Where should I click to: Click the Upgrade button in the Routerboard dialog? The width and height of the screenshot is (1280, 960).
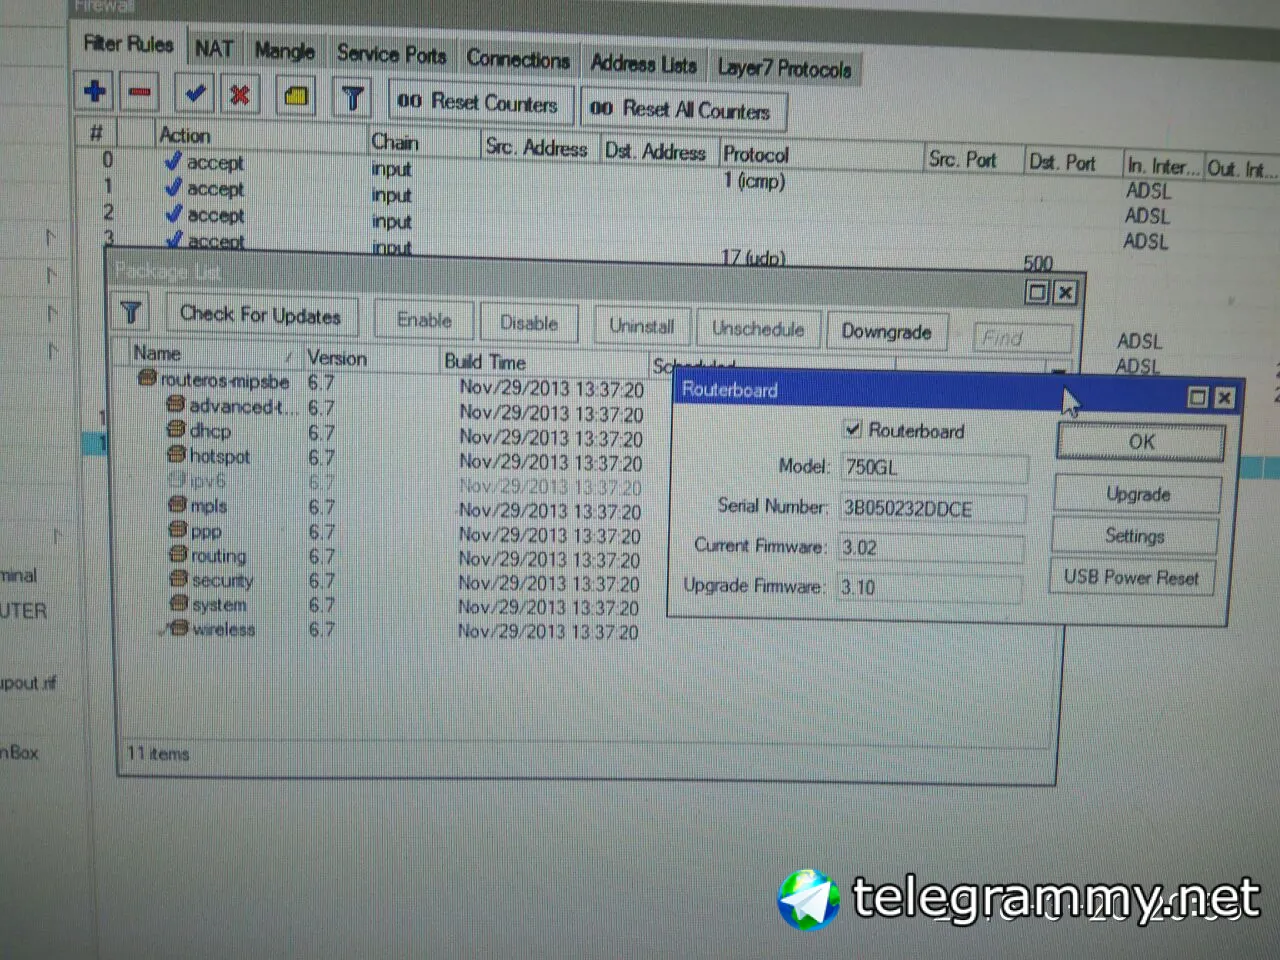1137,494
